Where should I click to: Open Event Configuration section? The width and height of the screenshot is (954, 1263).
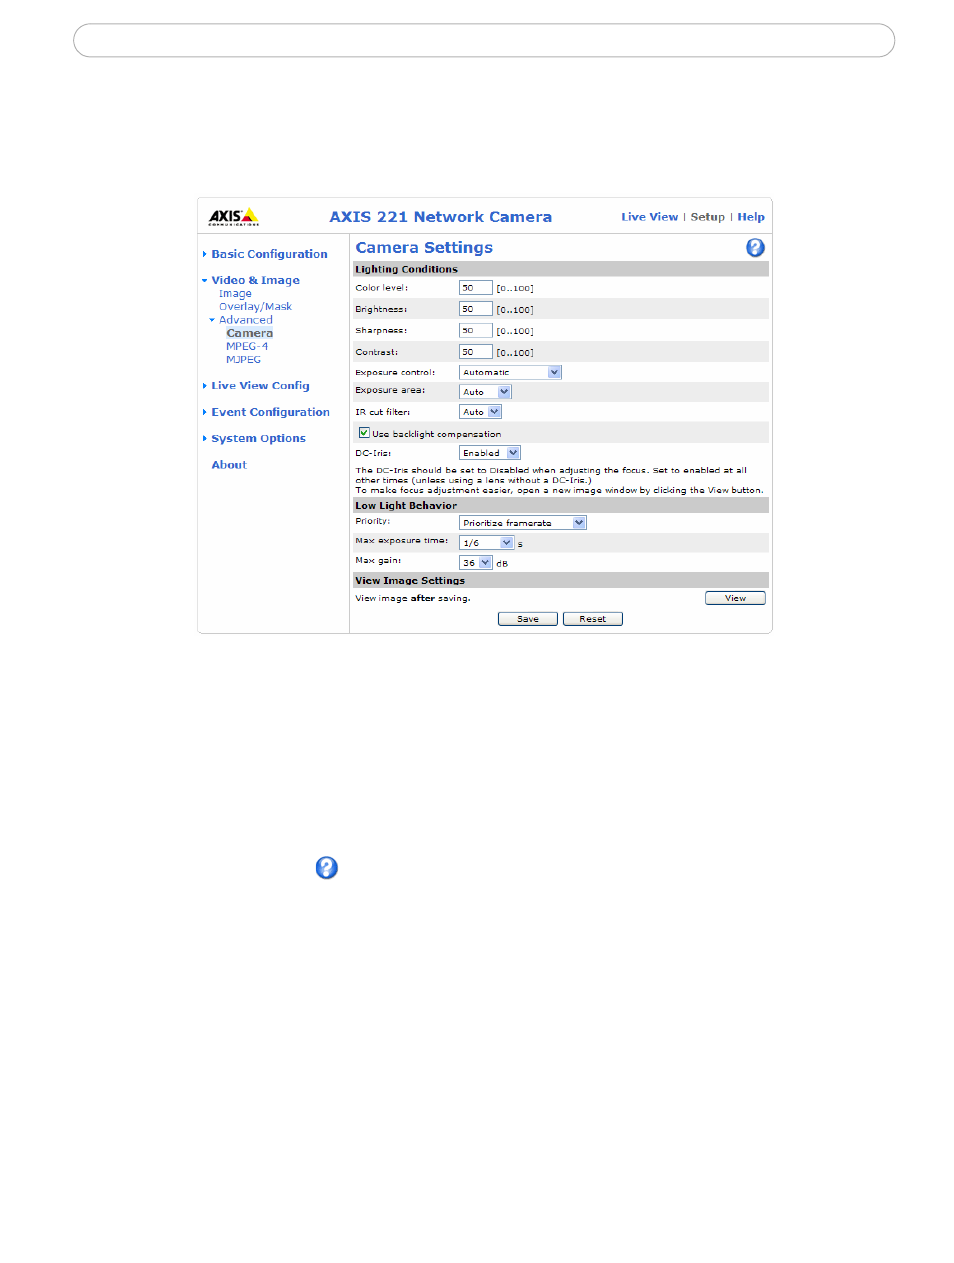[270, 412]
